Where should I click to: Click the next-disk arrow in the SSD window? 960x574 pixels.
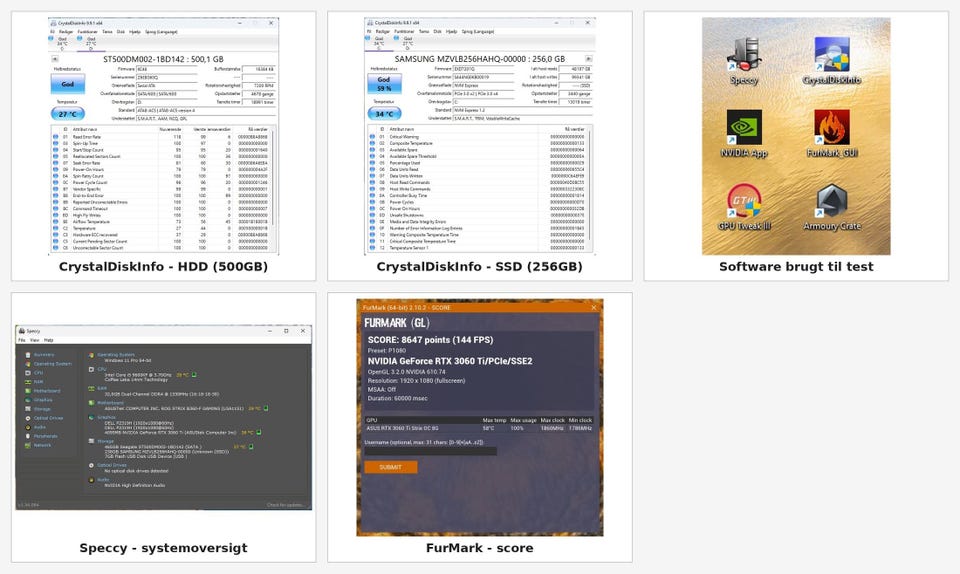click(588, 59)
